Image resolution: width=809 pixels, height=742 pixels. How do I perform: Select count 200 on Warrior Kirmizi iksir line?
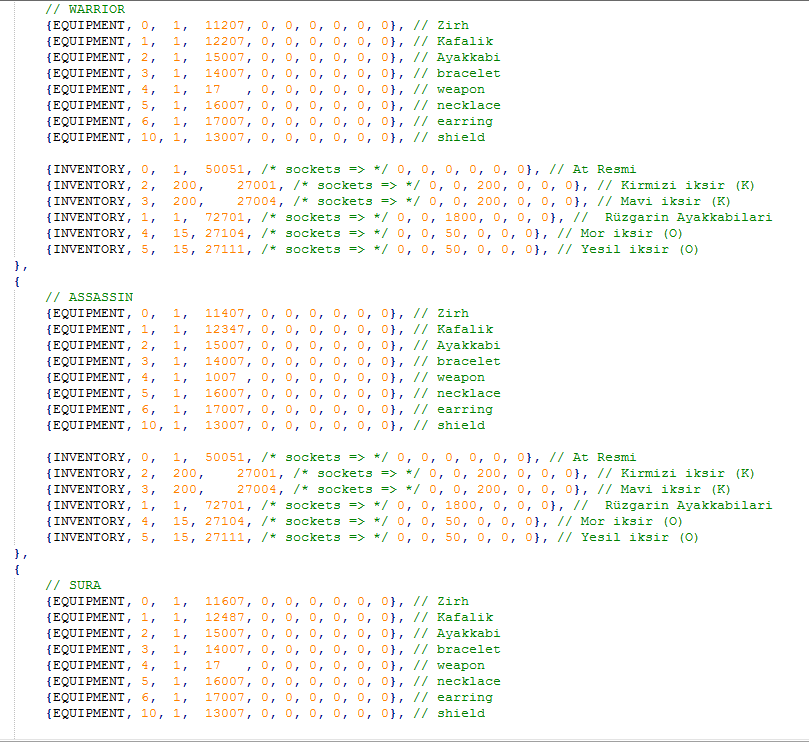(185, 185)
